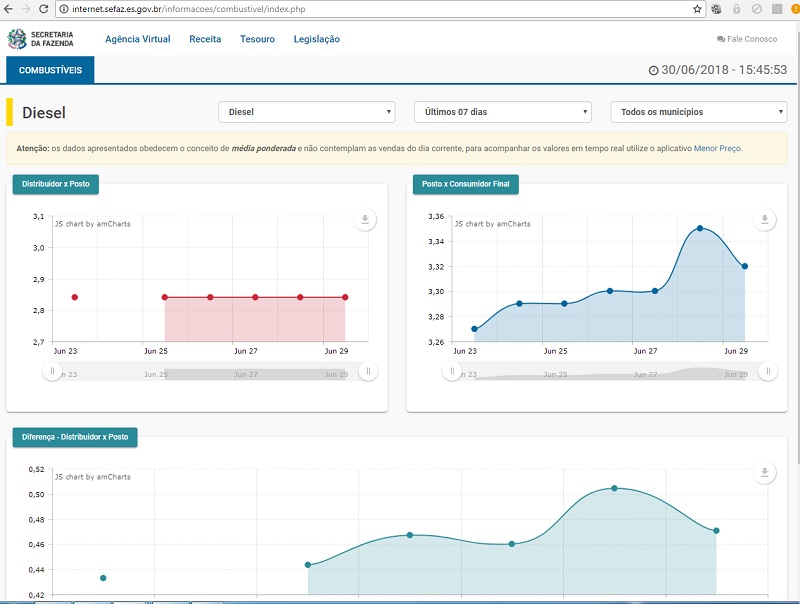Click the isolated Jun 23 red data point

[74, 297]
